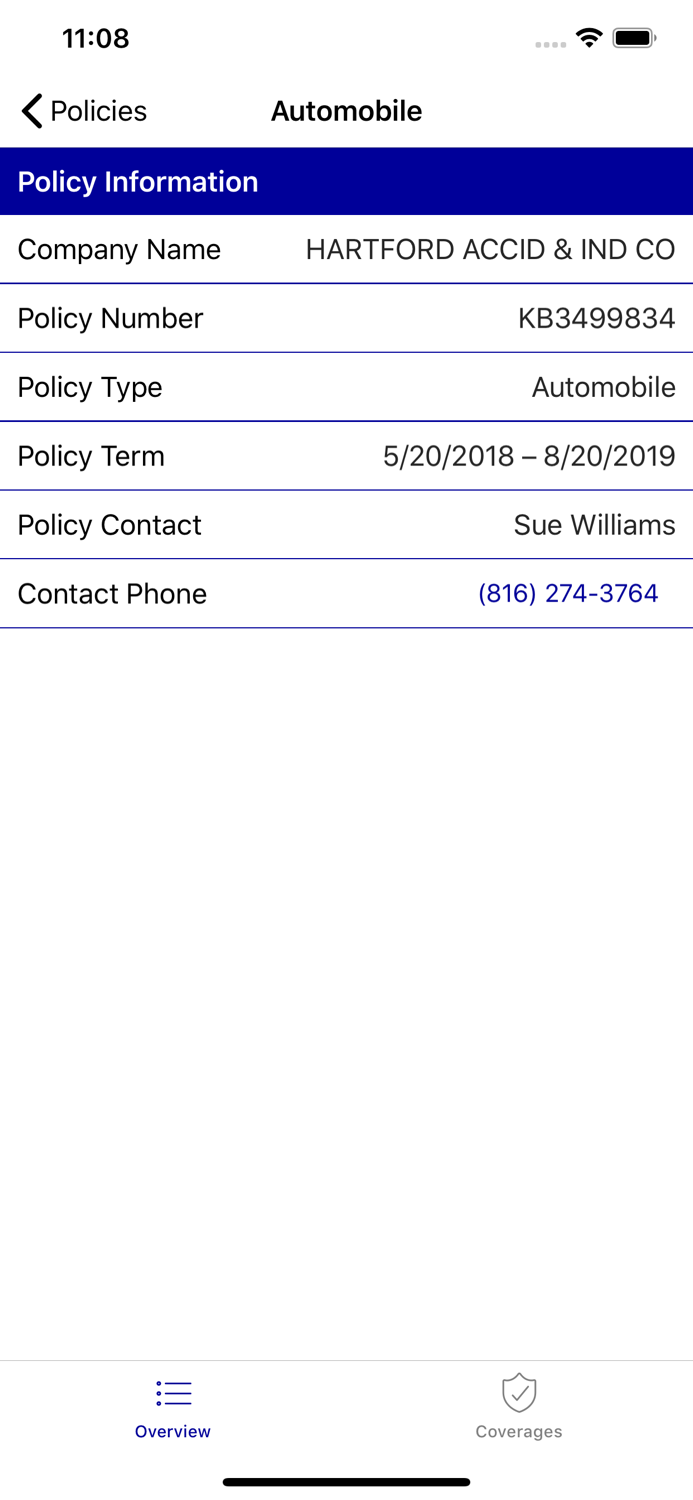Tap the Policy Type Automobile row
Image resolution: width=693 pixels, height=1500 pixels.
pos(346,387)
